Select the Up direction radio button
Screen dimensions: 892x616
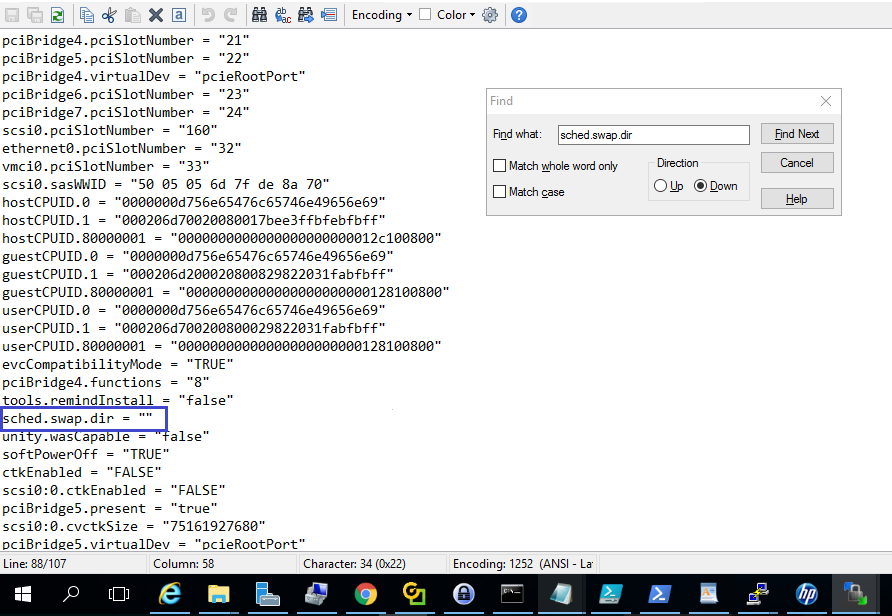660,186
